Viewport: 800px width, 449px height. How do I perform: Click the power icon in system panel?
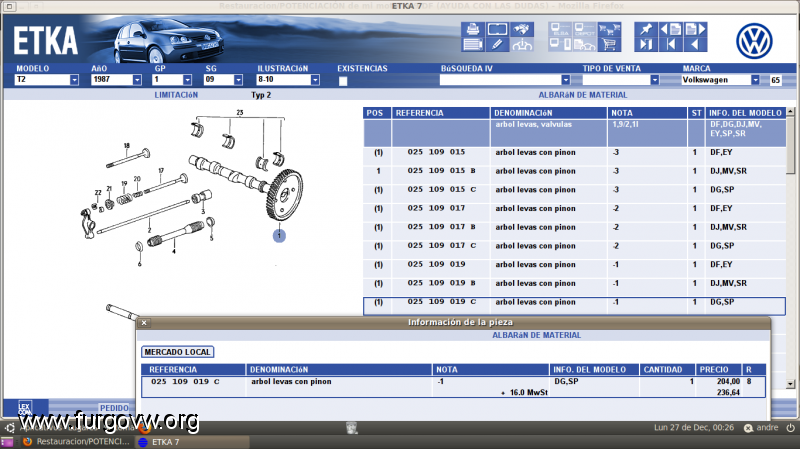point(790,428)
